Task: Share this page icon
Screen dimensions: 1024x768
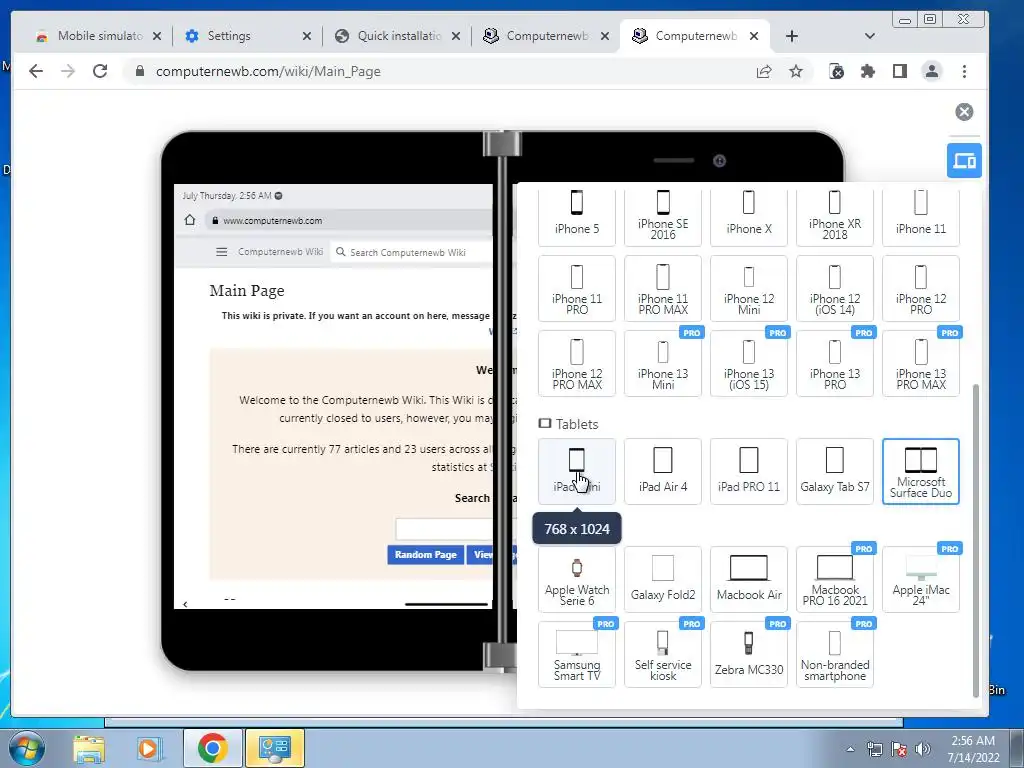Action: coord(763,72)
